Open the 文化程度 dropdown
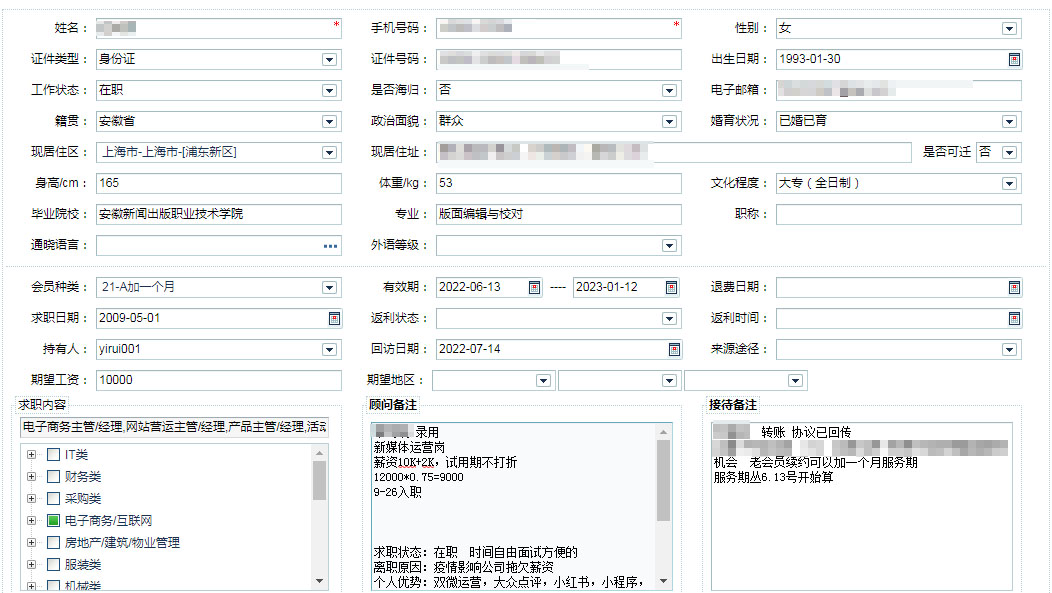1052x593 pixels. (1009, 184)
